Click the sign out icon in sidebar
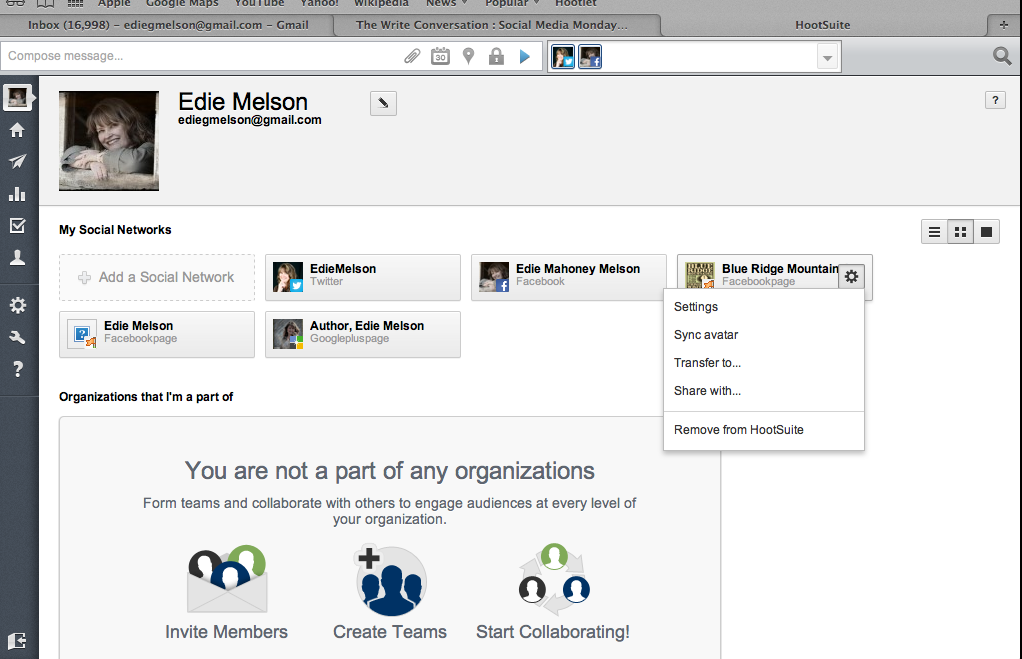The image size is (1022, 659). pyautogui.click(x=18, y=641)
